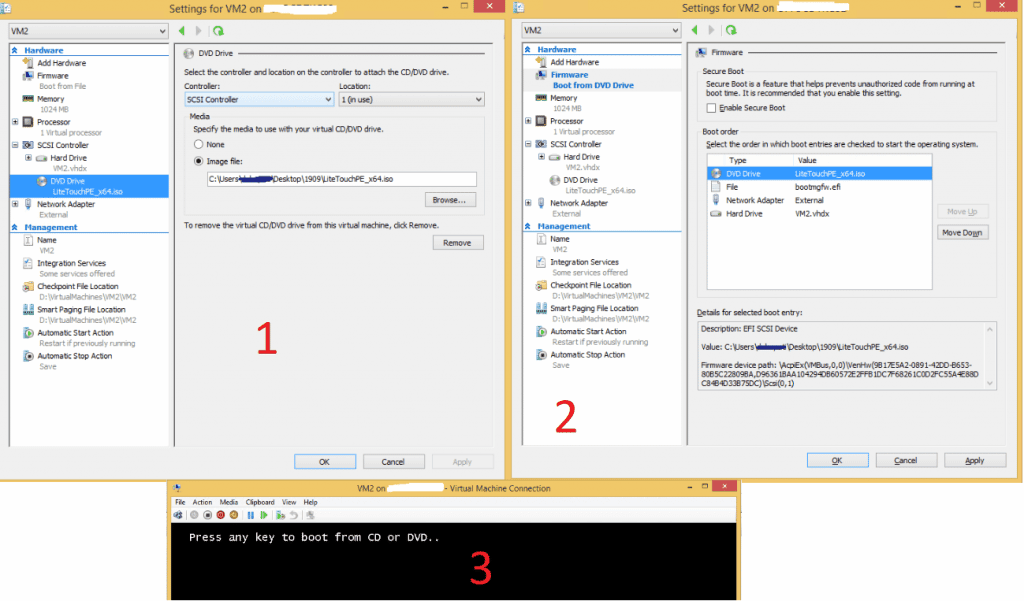Click the red Shut Down icon in VM toolbar
1024x601 pixels.
[x=221, y=515]
